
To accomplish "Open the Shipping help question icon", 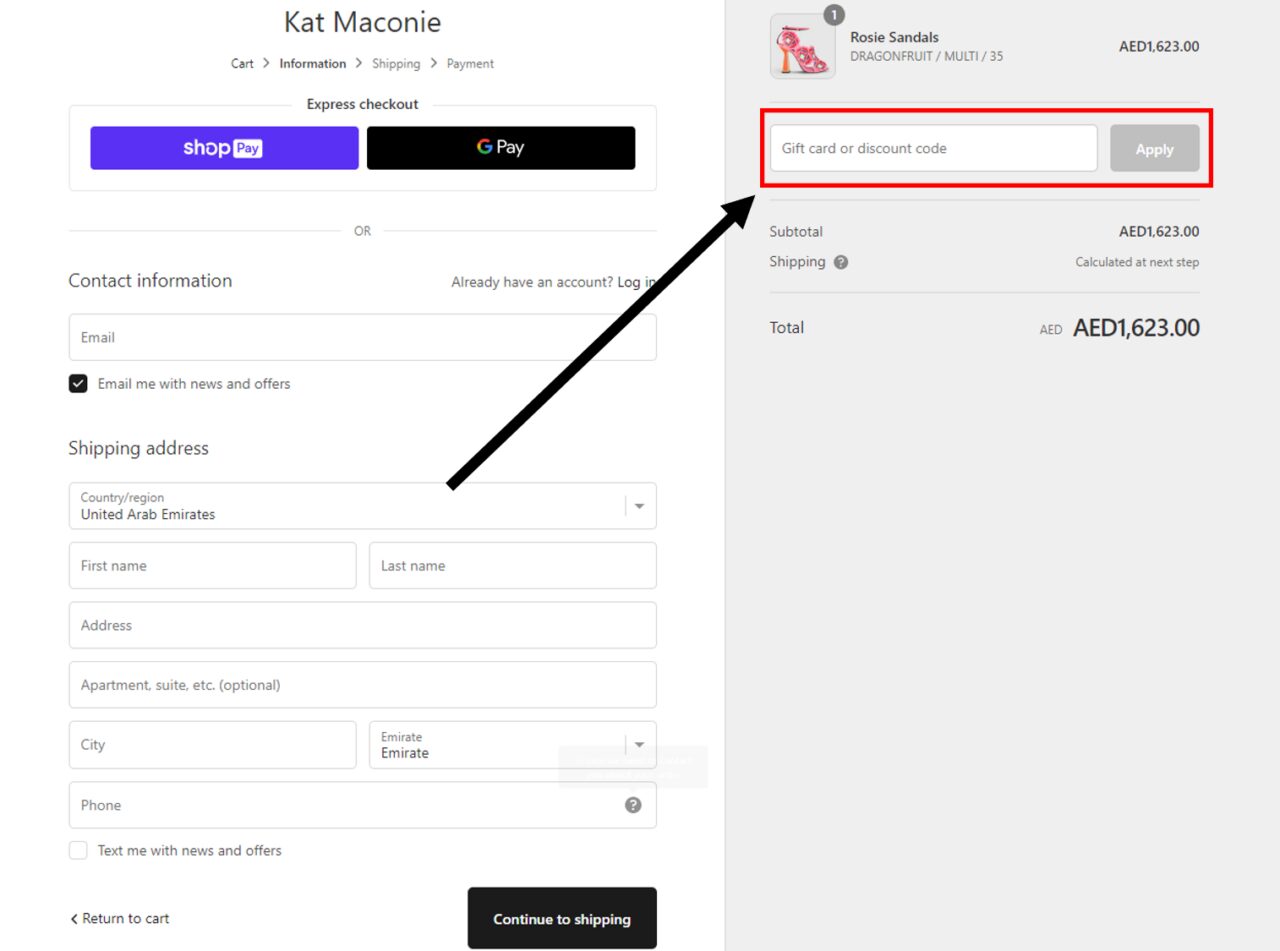I will 841,262.
